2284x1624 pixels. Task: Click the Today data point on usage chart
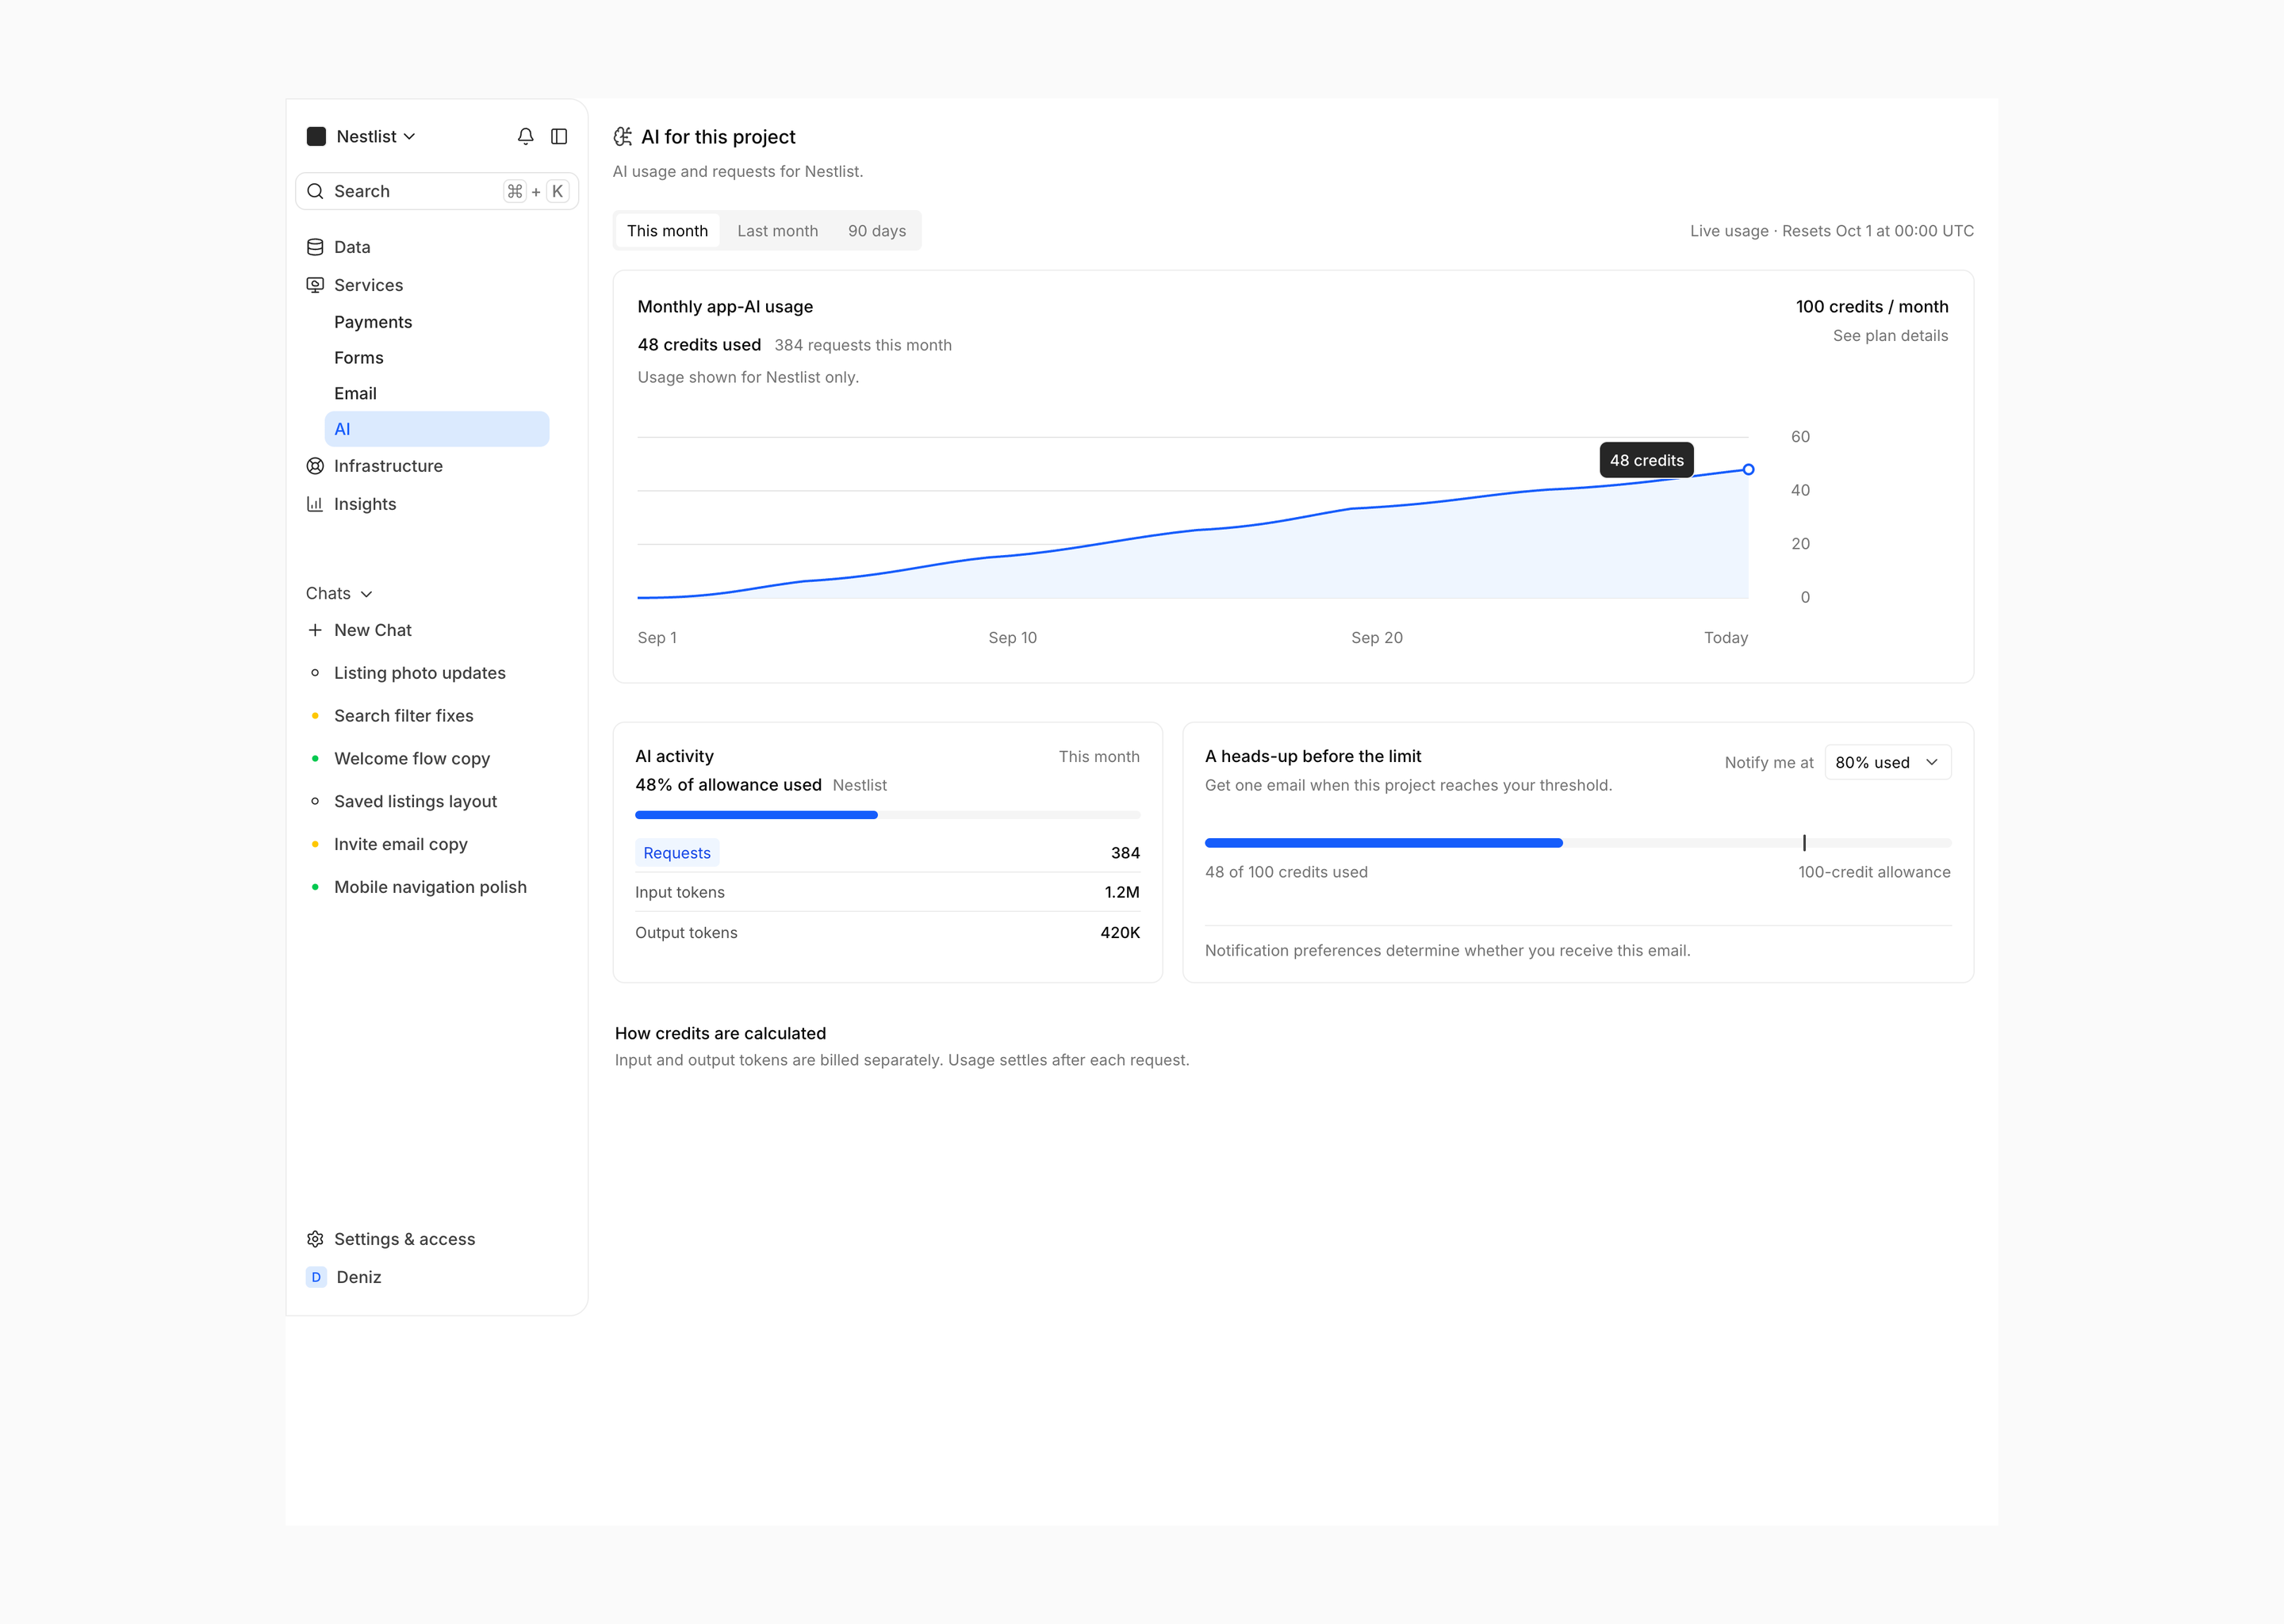(1748, 469)
